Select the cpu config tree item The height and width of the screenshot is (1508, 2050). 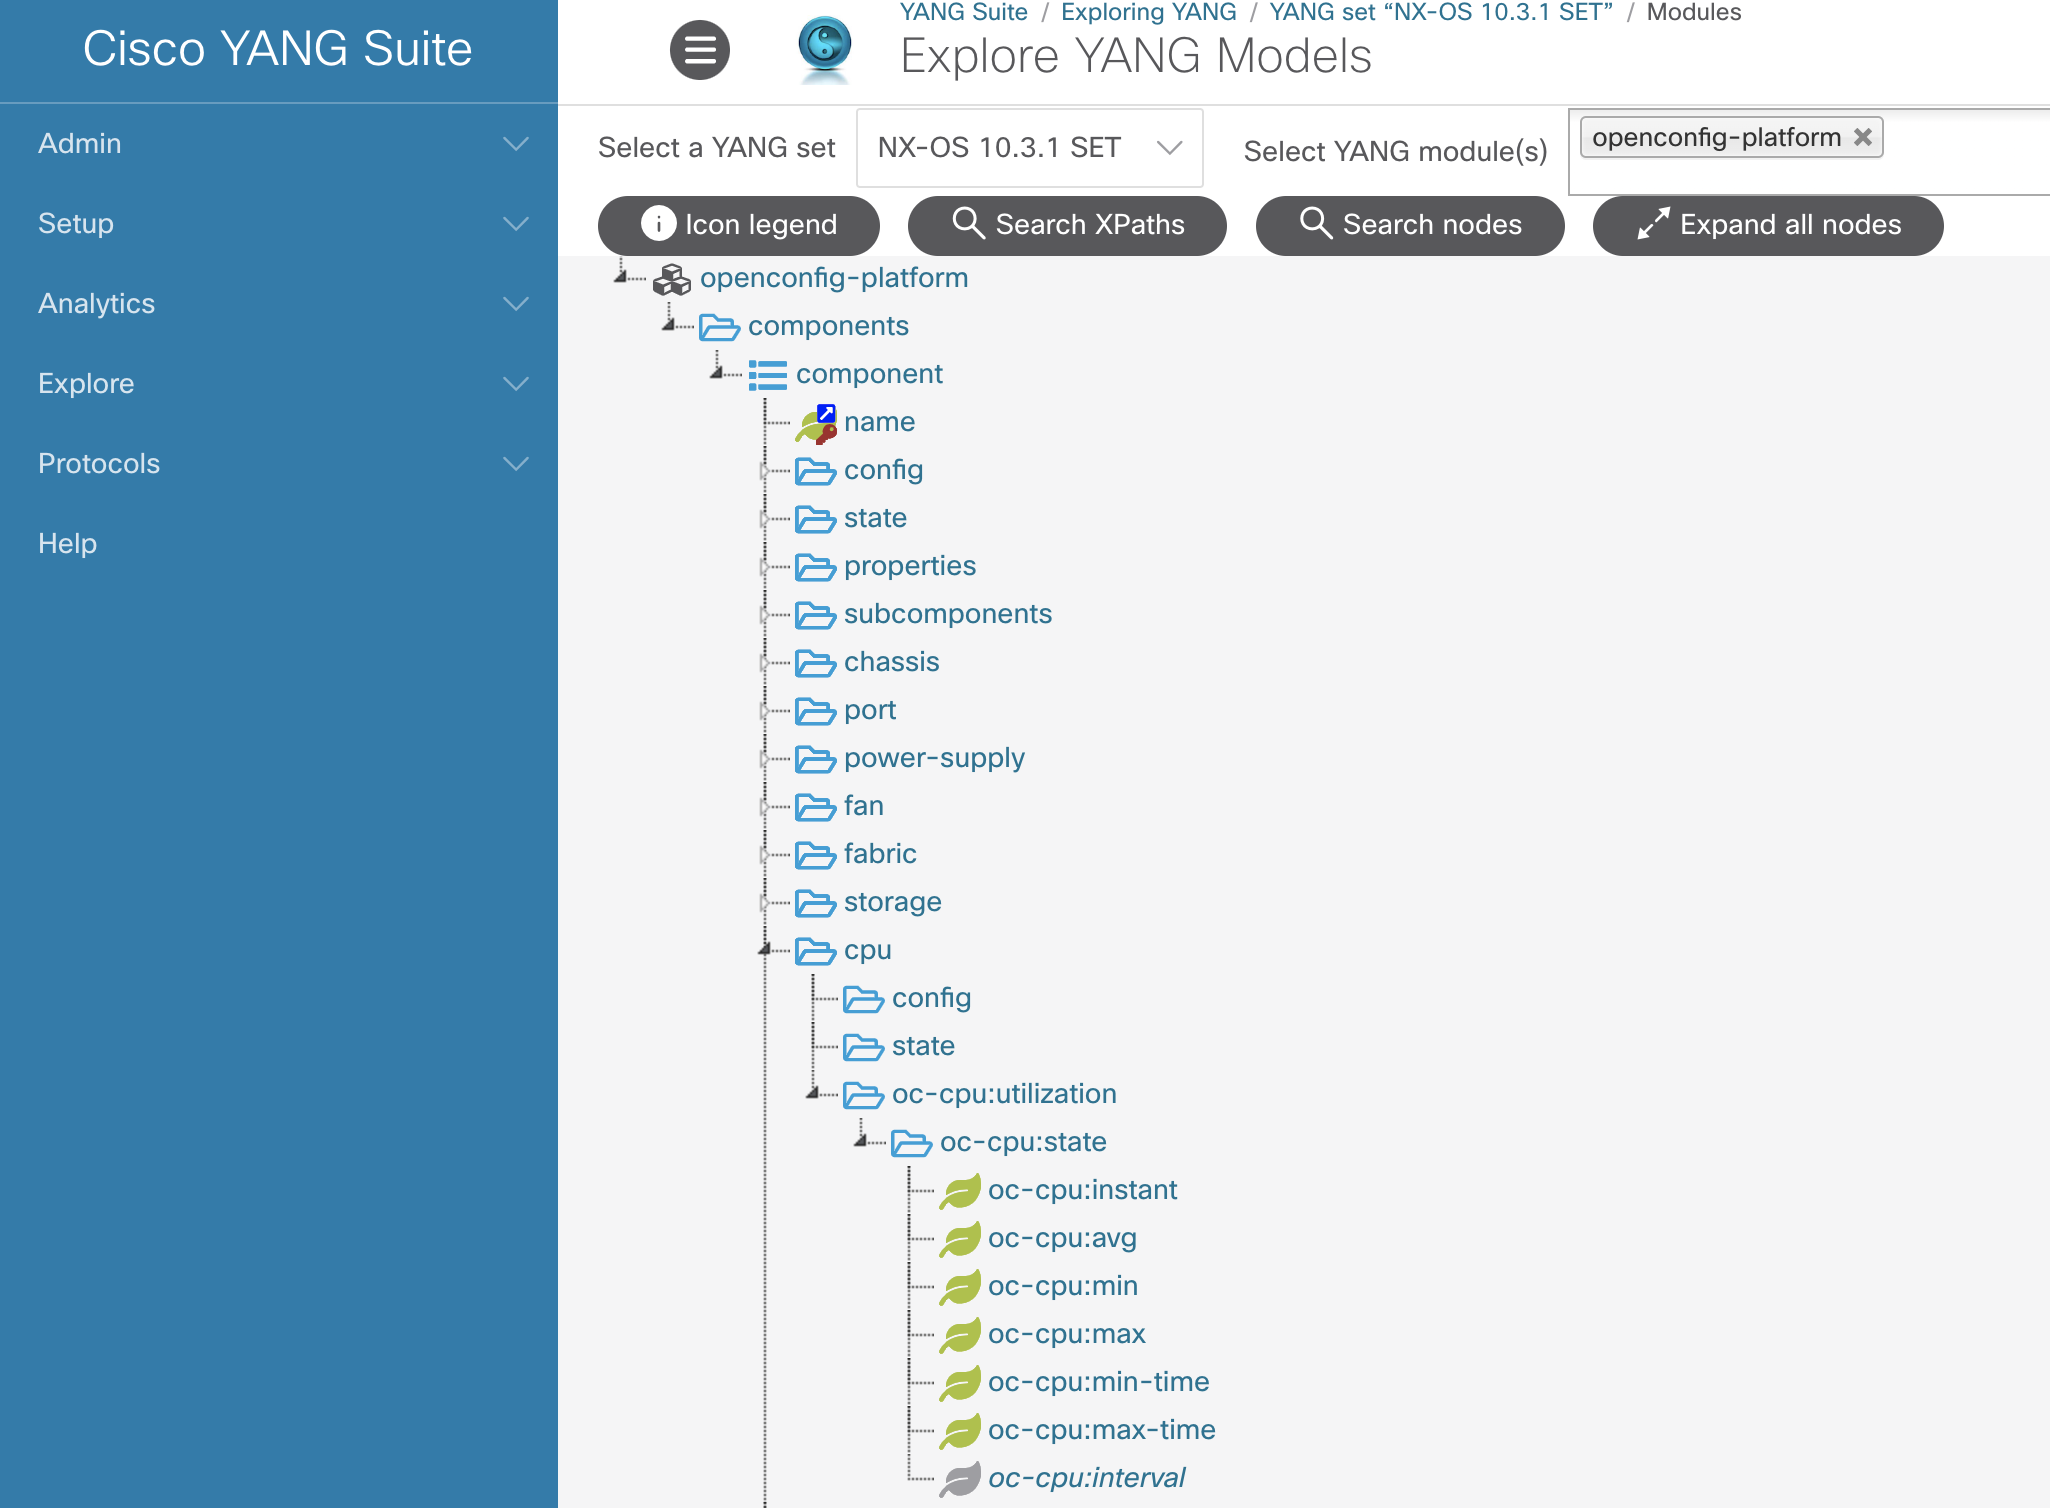tap(931, 998)
